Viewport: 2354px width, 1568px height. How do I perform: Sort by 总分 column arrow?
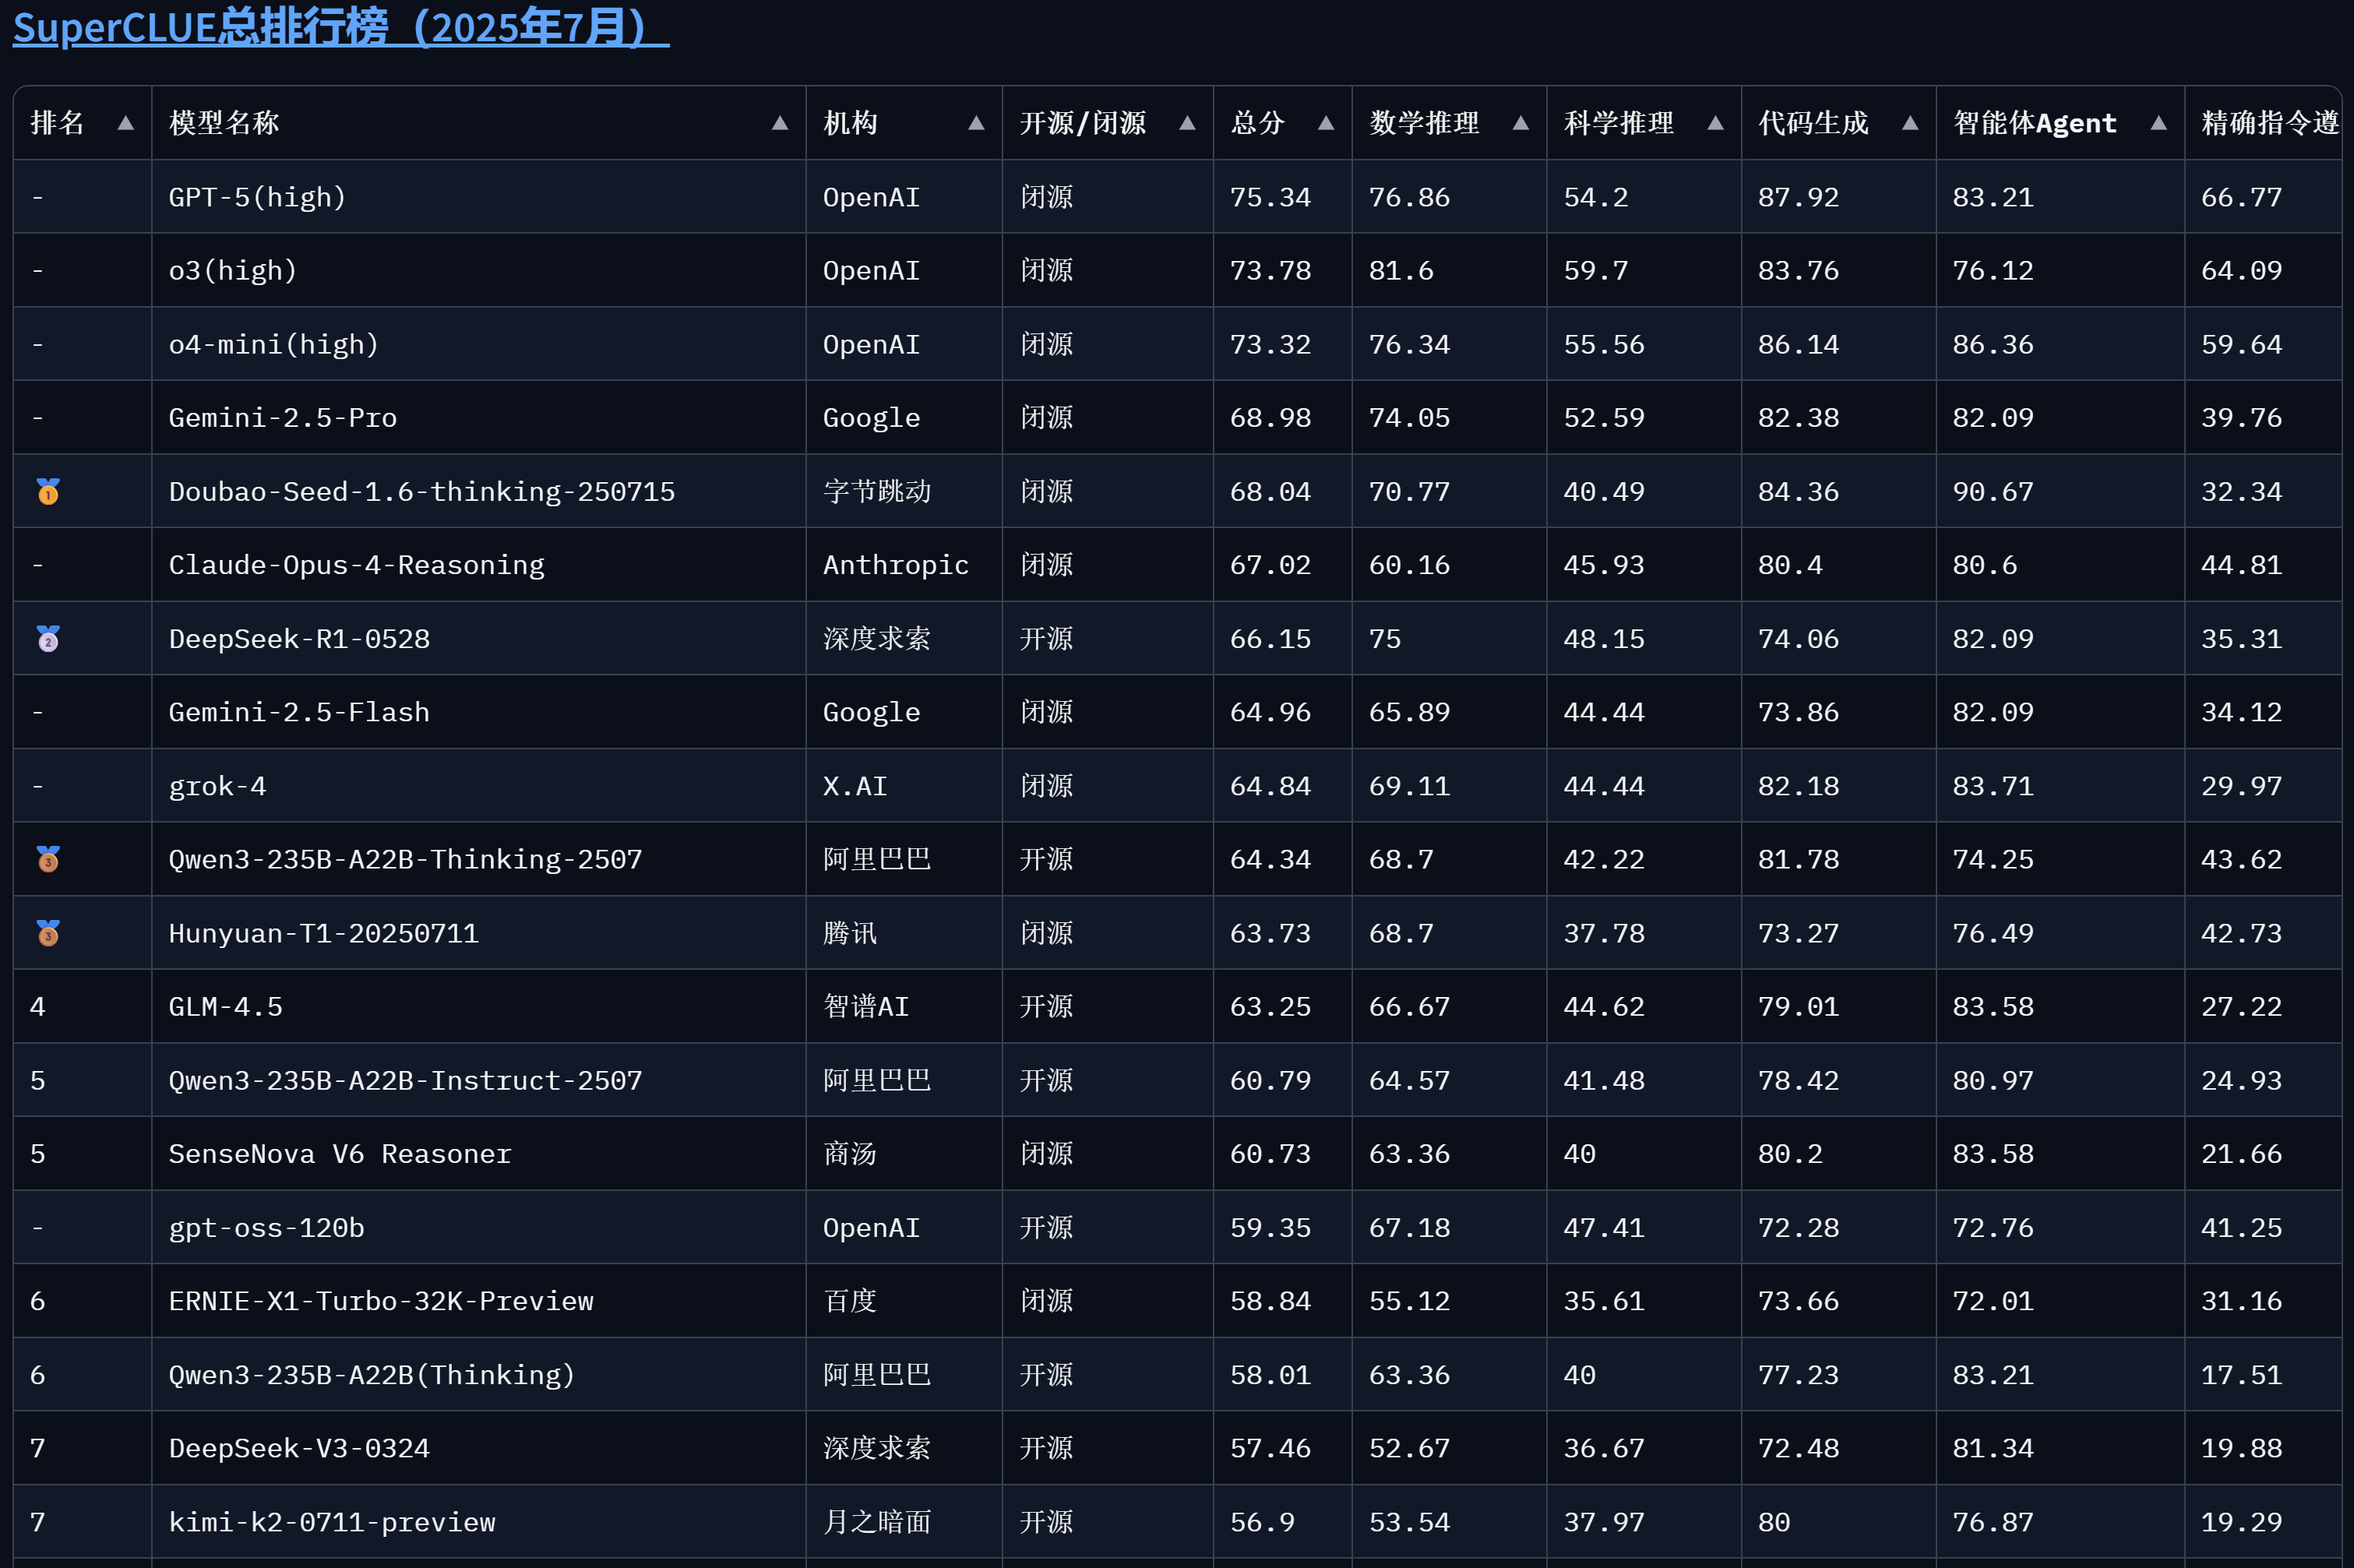[x=1326, y=123]
